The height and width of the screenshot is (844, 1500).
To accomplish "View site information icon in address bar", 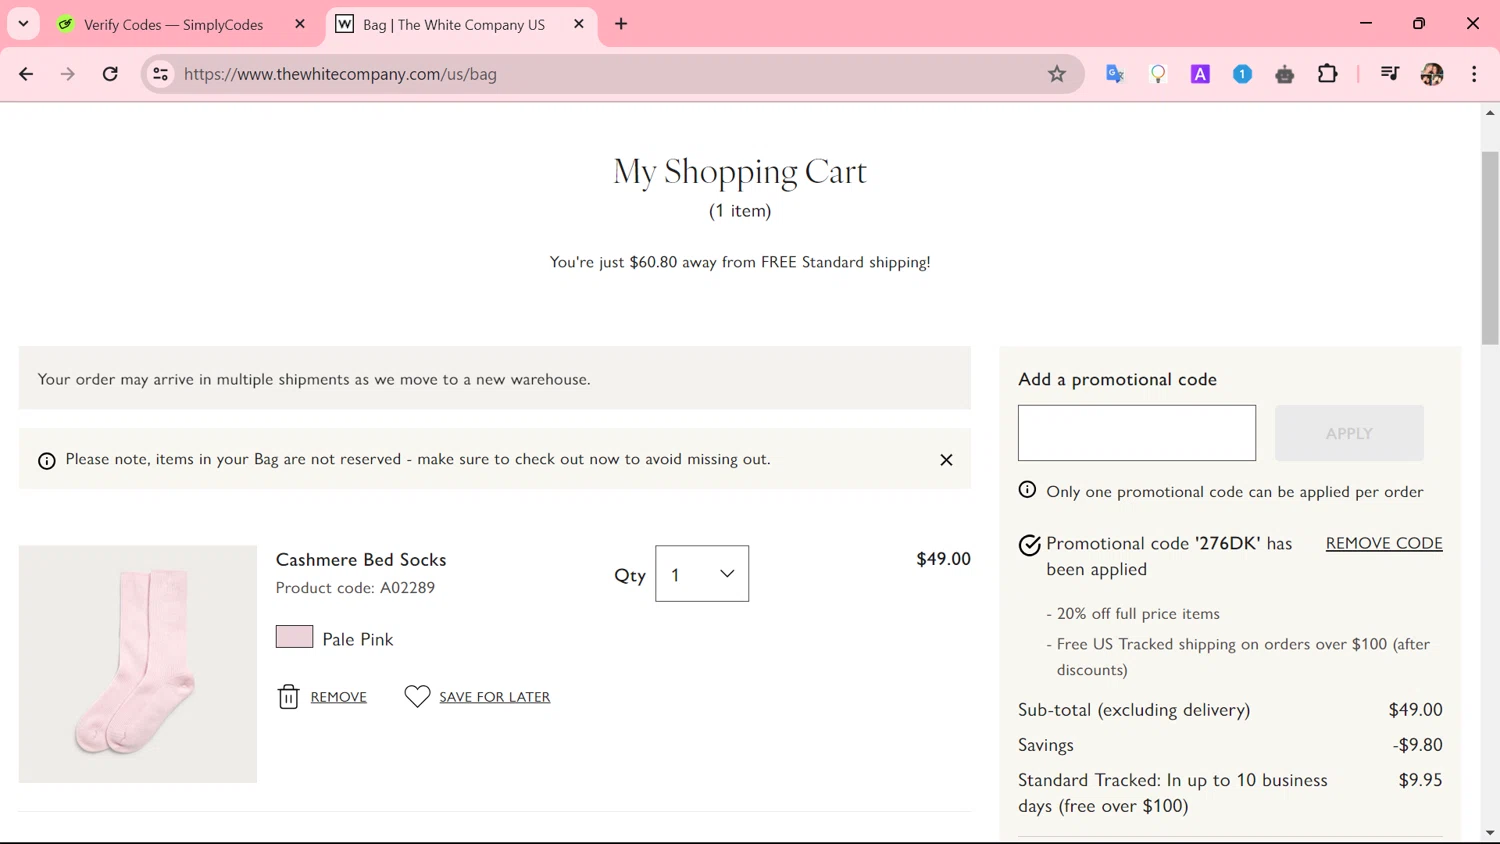I will [160, 74].
